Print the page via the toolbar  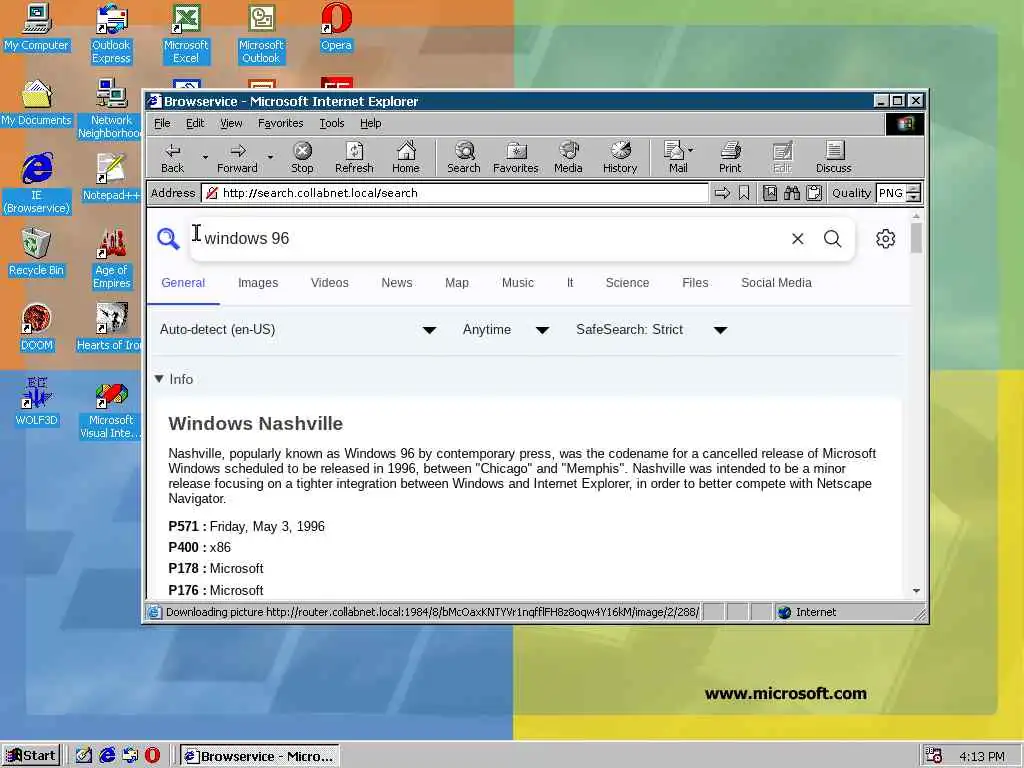point(730,158)
